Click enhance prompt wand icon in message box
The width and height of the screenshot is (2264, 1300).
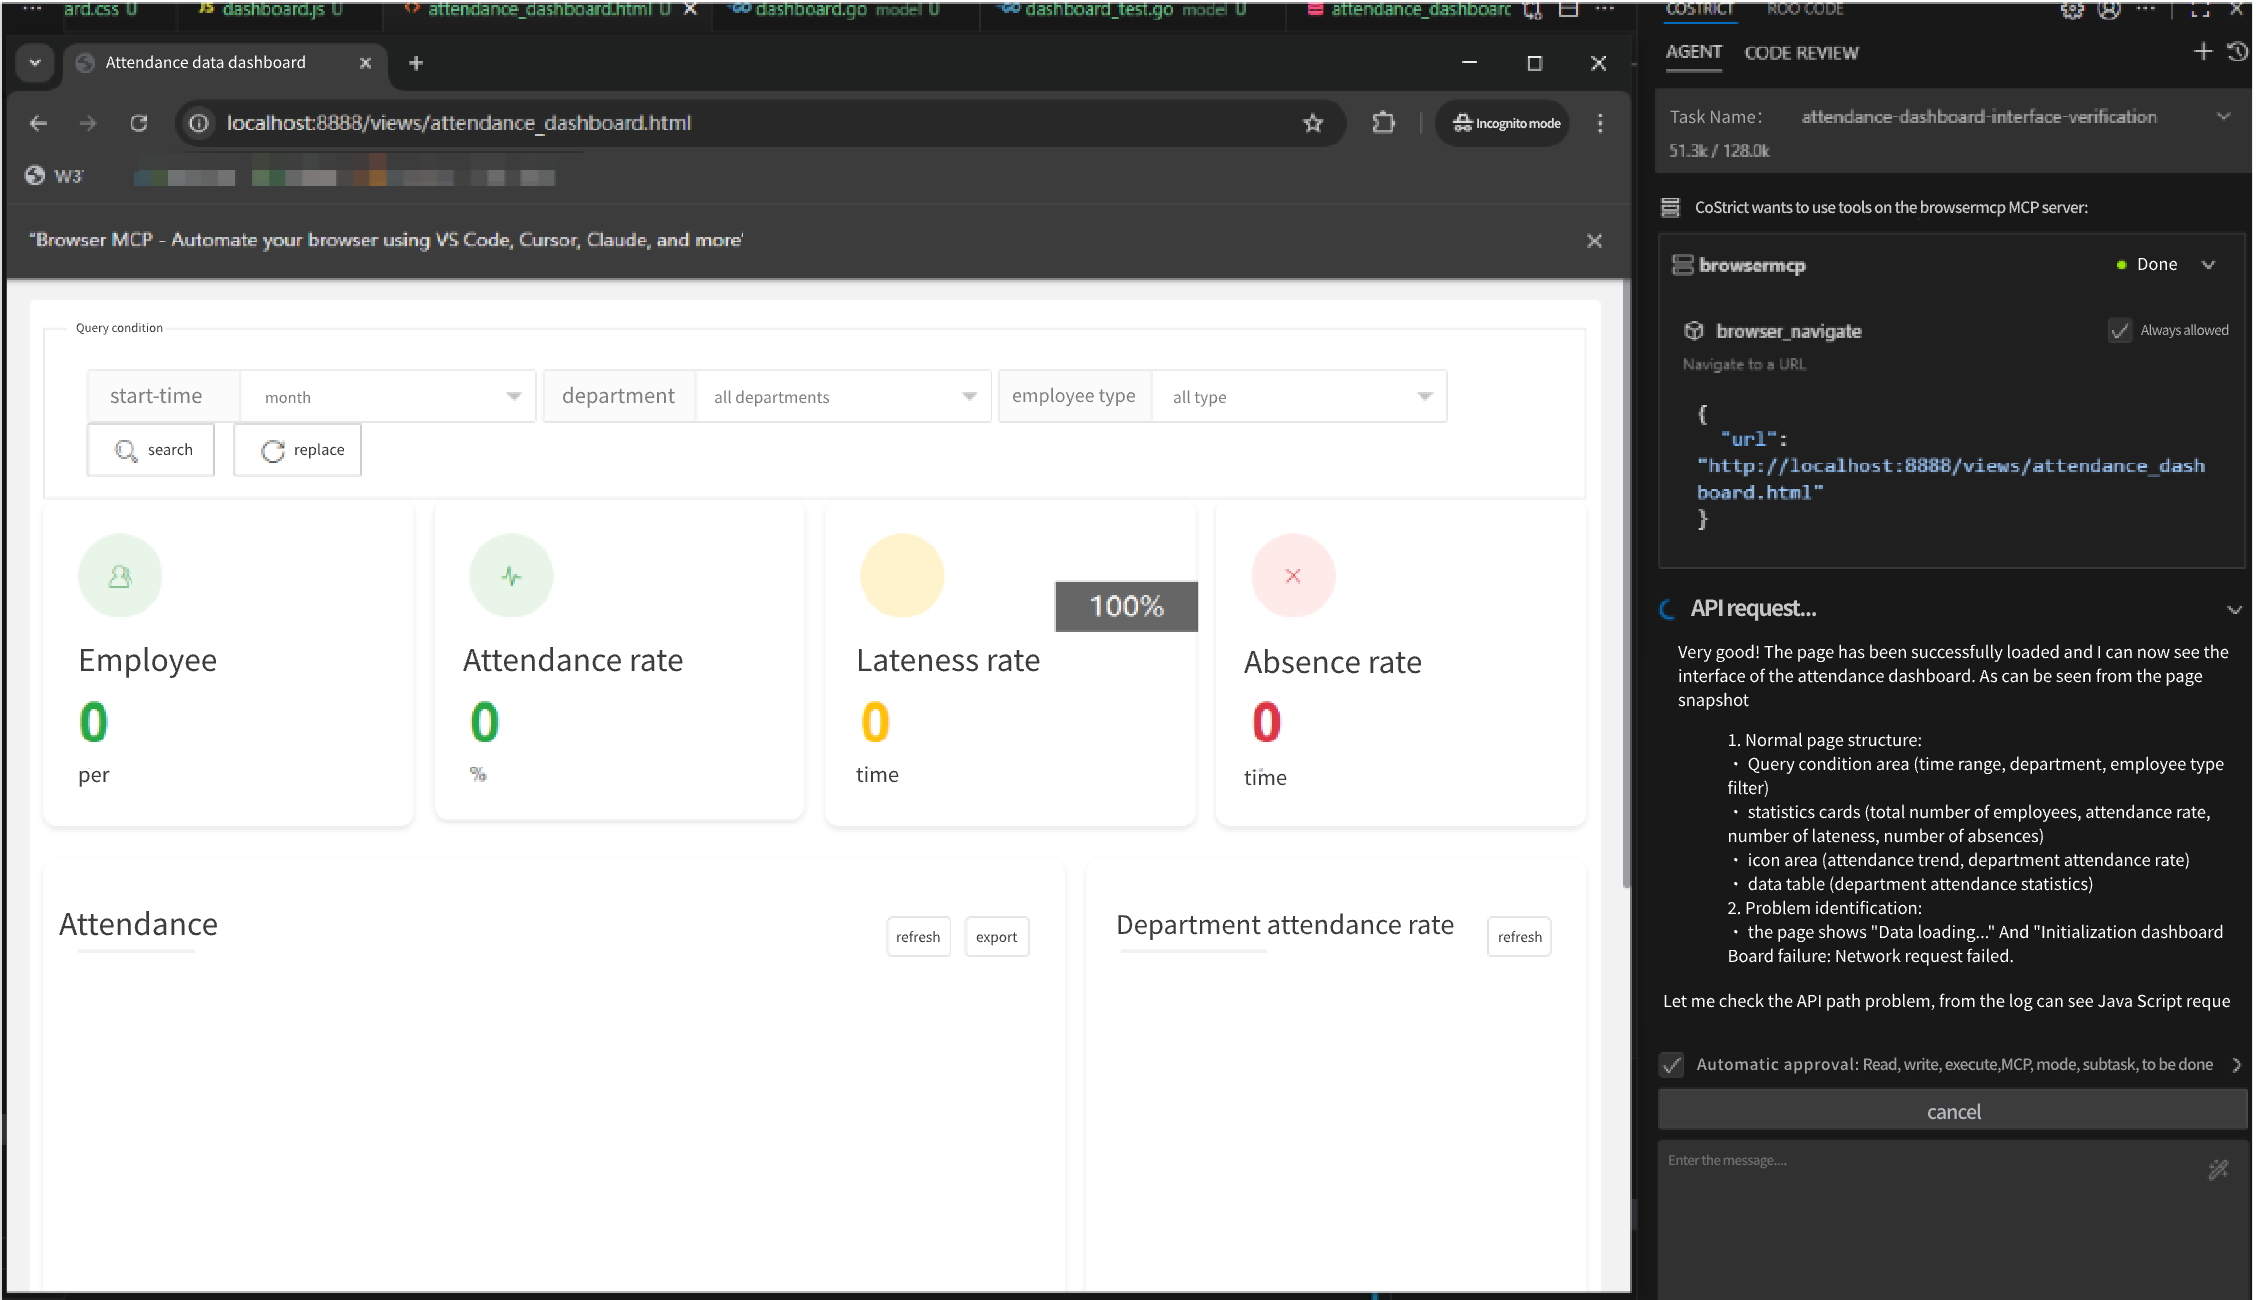click(2218, 1169)
